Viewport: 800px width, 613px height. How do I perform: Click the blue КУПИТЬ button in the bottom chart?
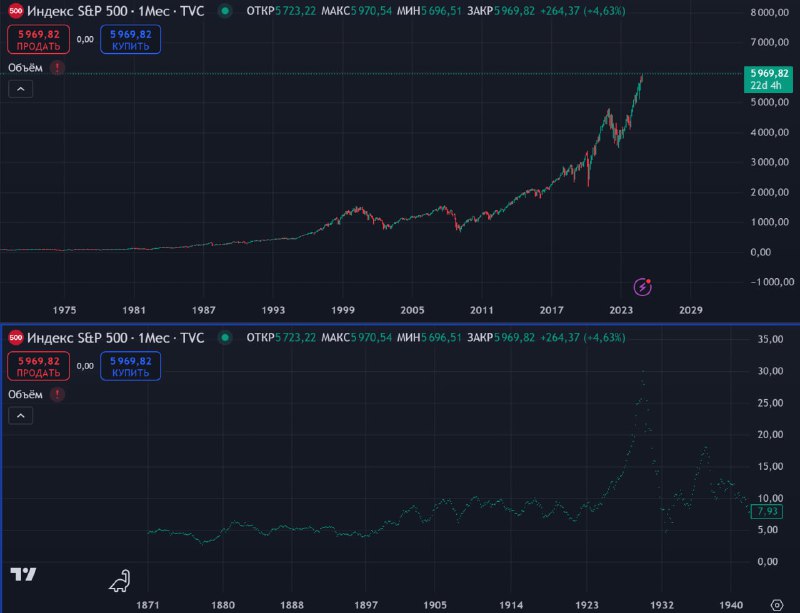pyautogui.click(x=131, y=366)
